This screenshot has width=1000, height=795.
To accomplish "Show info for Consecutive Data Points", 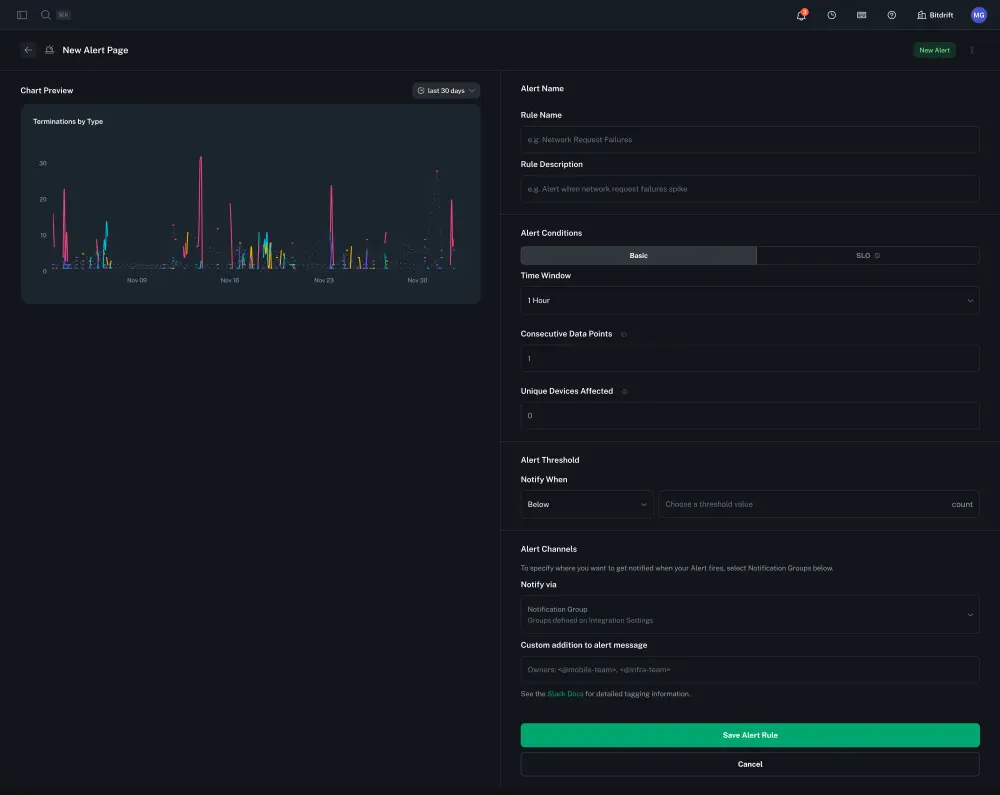I will coord(624,334).
